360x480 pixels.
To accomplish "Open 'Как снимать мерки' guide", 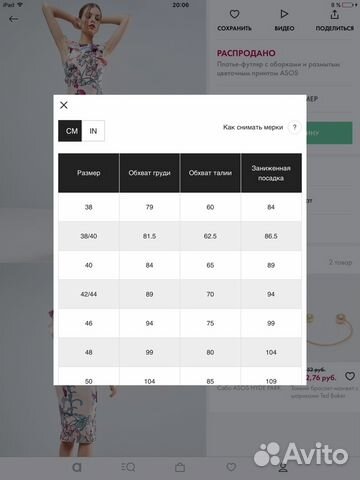I will tap(253, 127).
